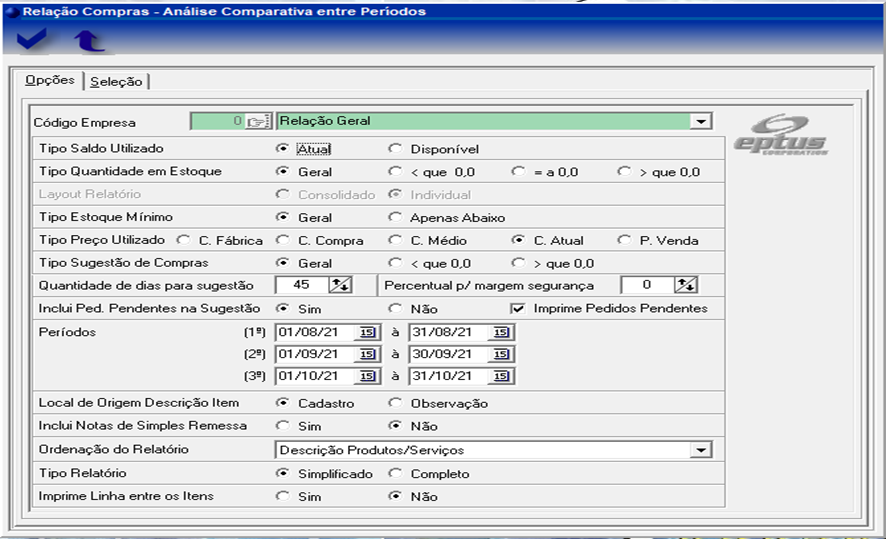Open calendar for second period start date
Screen dimensions: 886x539
(x=367, y=354)
